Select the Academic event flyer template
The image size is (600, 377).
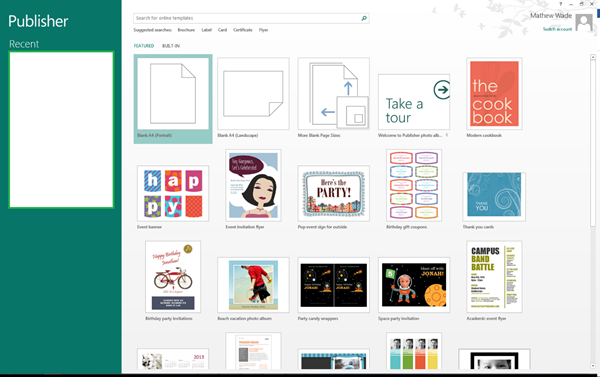(x=494, y=277)
